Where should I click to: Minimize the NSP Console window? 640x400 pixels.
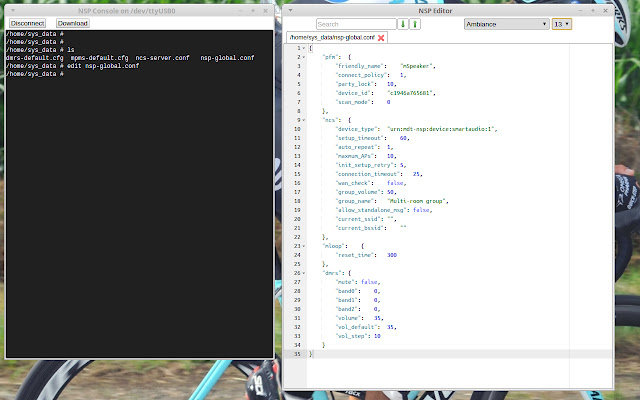coord(239,8)
